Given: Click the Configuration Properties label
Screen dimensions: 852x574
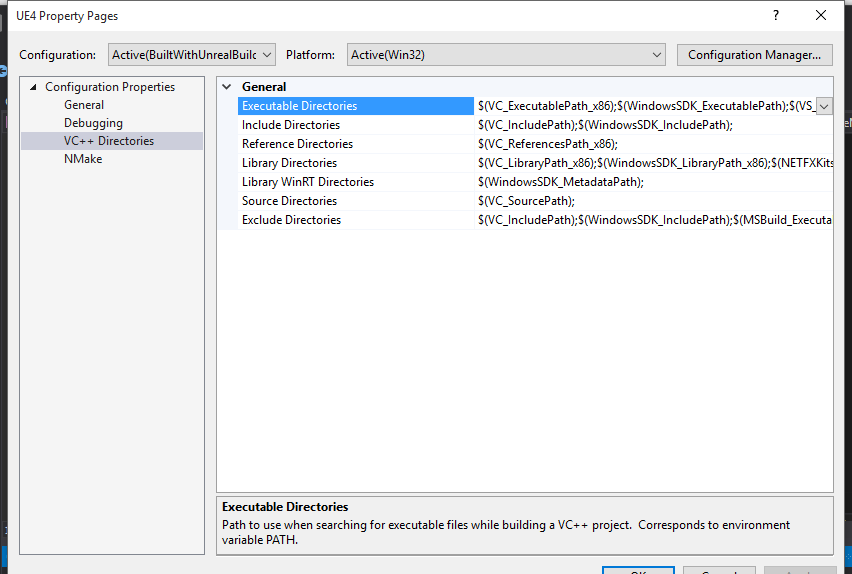Looking at the screenshot, I should pyautogui.click(x=110, y=87).
